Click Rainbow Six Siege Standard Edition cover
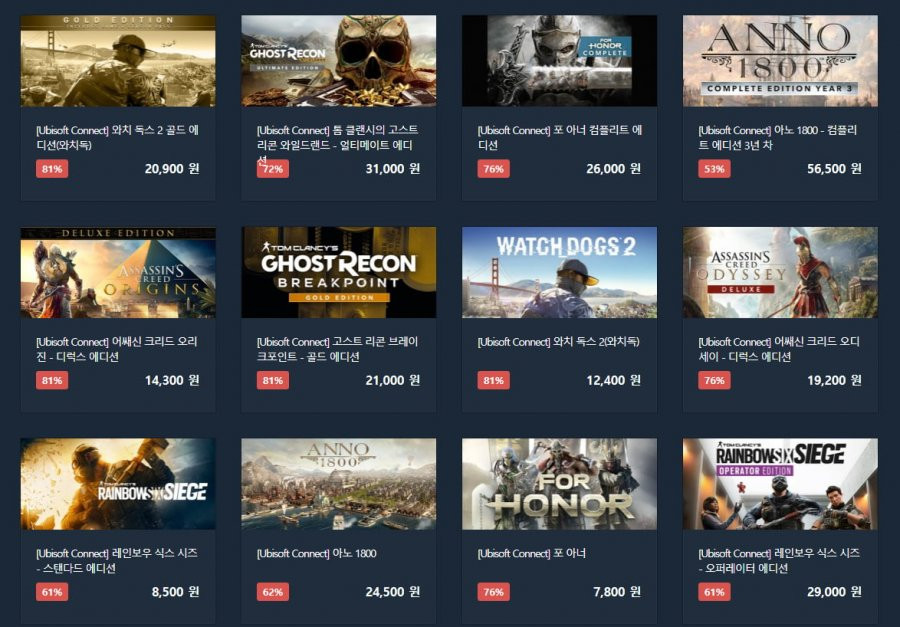The height and width of the screenshot is (627, 900). coord(118,484)
